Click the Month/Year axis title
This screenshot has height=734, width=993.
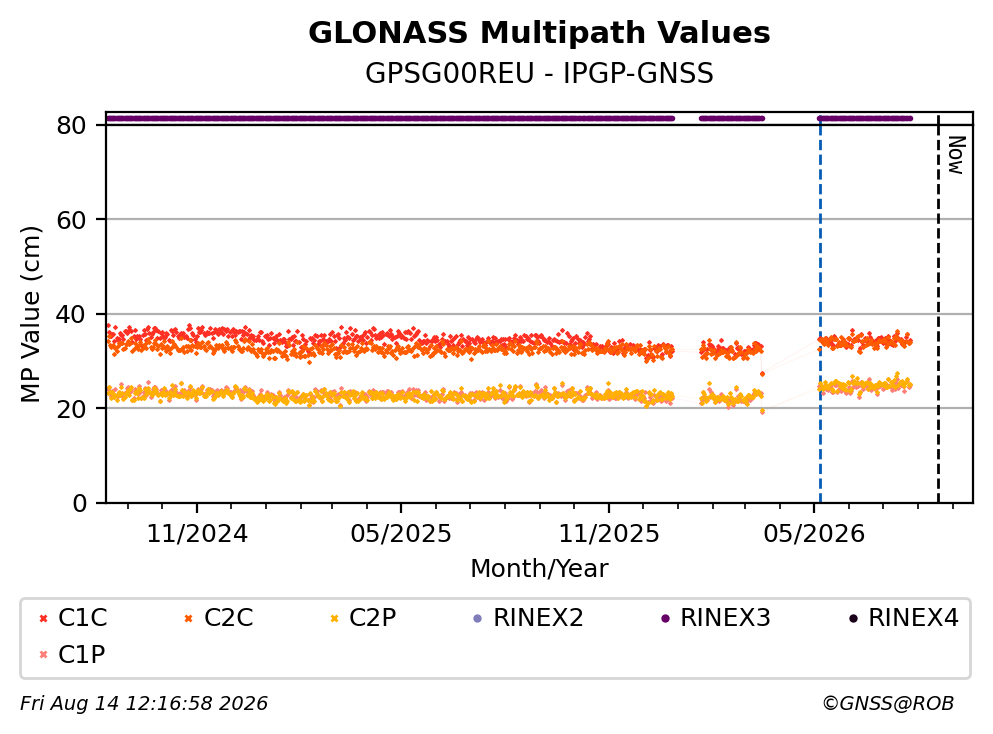pyautogui.click(x=539, y=569)
